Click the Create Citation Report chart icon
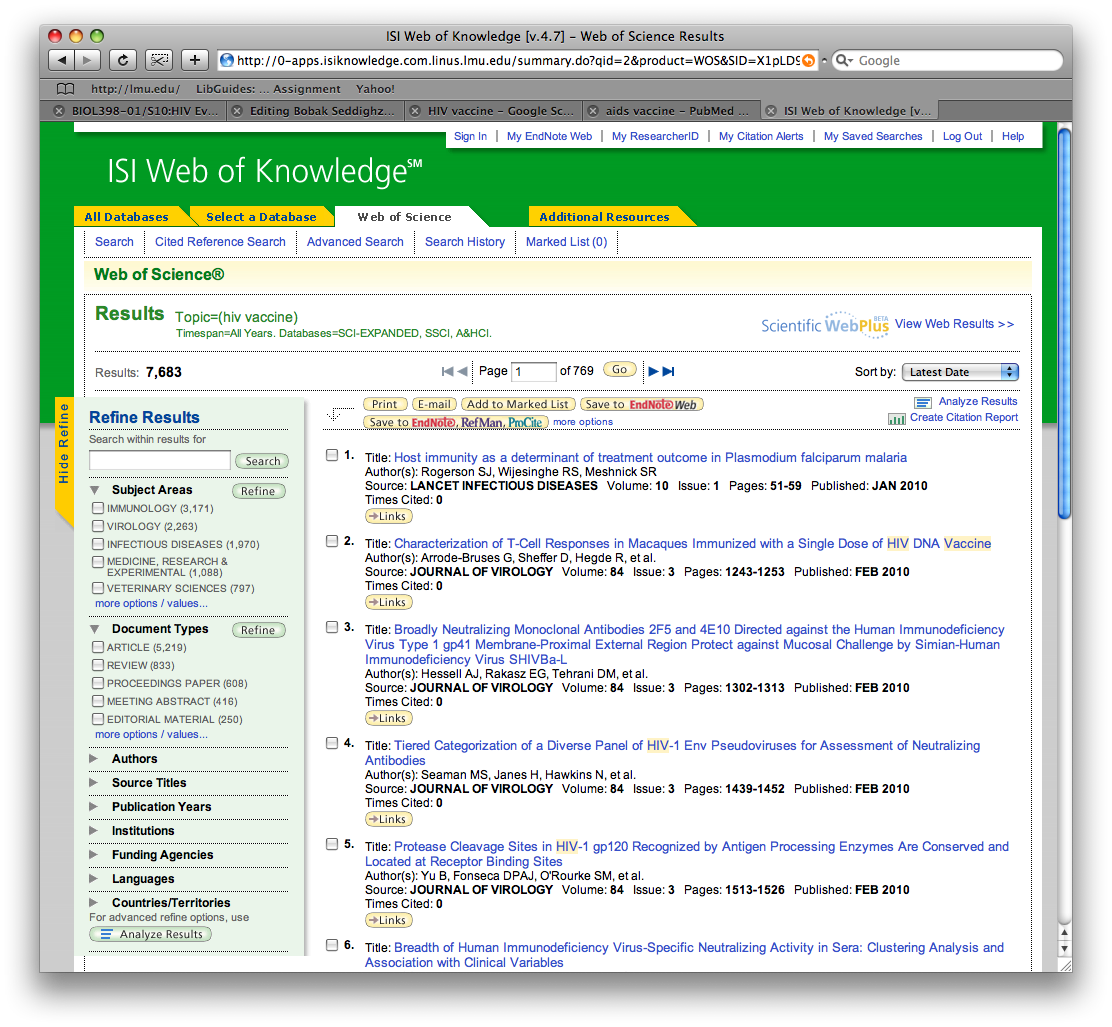1112x1027 pixels. coord(897,418)
